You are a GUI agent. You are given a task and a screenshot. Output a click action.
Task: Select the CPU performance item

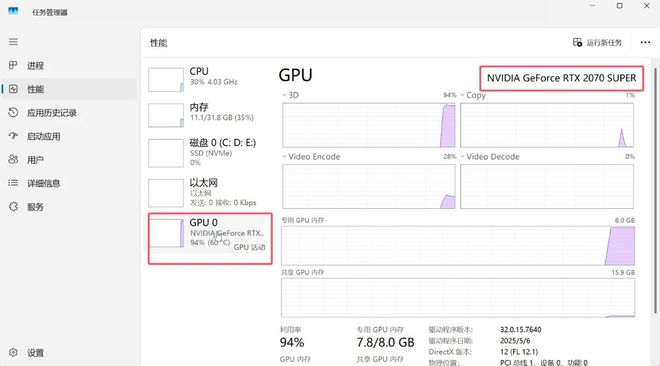point(210,79)
